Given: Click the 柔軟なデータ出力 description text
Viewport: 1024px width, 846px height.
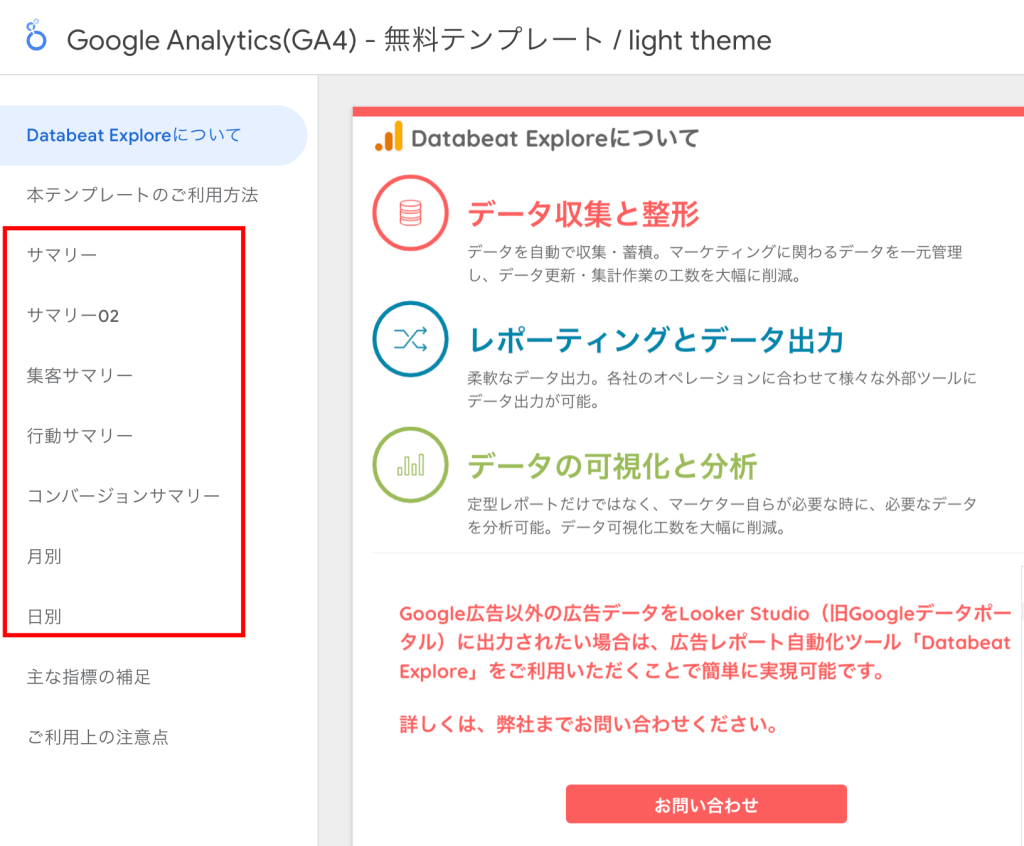Looking at the screenshot, I should coord(722,389).
